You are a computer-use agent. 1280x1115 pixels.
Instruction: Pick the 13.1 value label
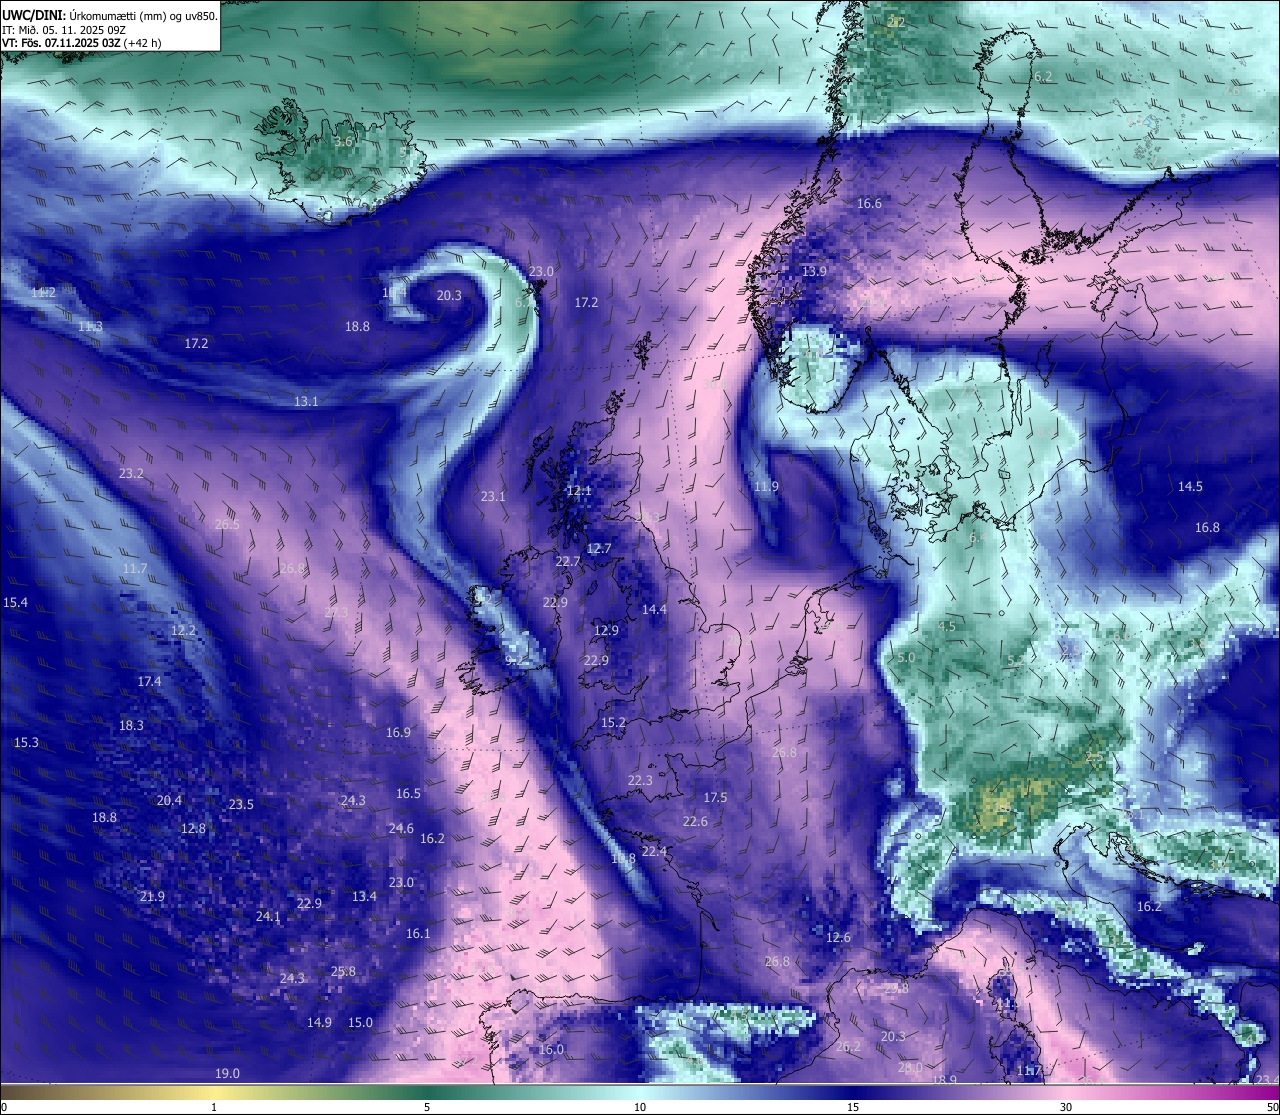[x=306, y=402]
